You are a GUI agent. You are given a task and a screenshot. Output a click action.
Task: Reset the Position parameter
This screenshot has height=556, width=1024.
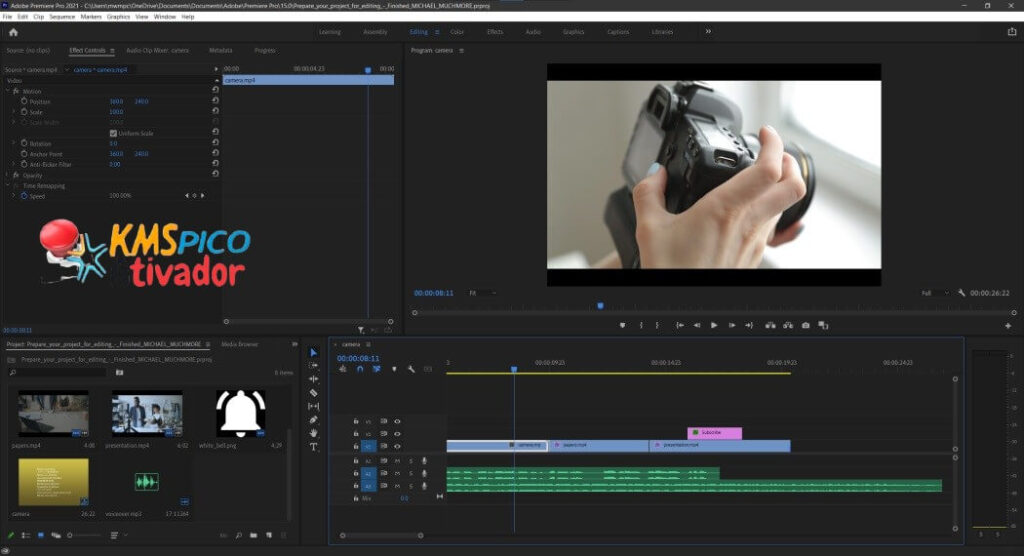216,101
